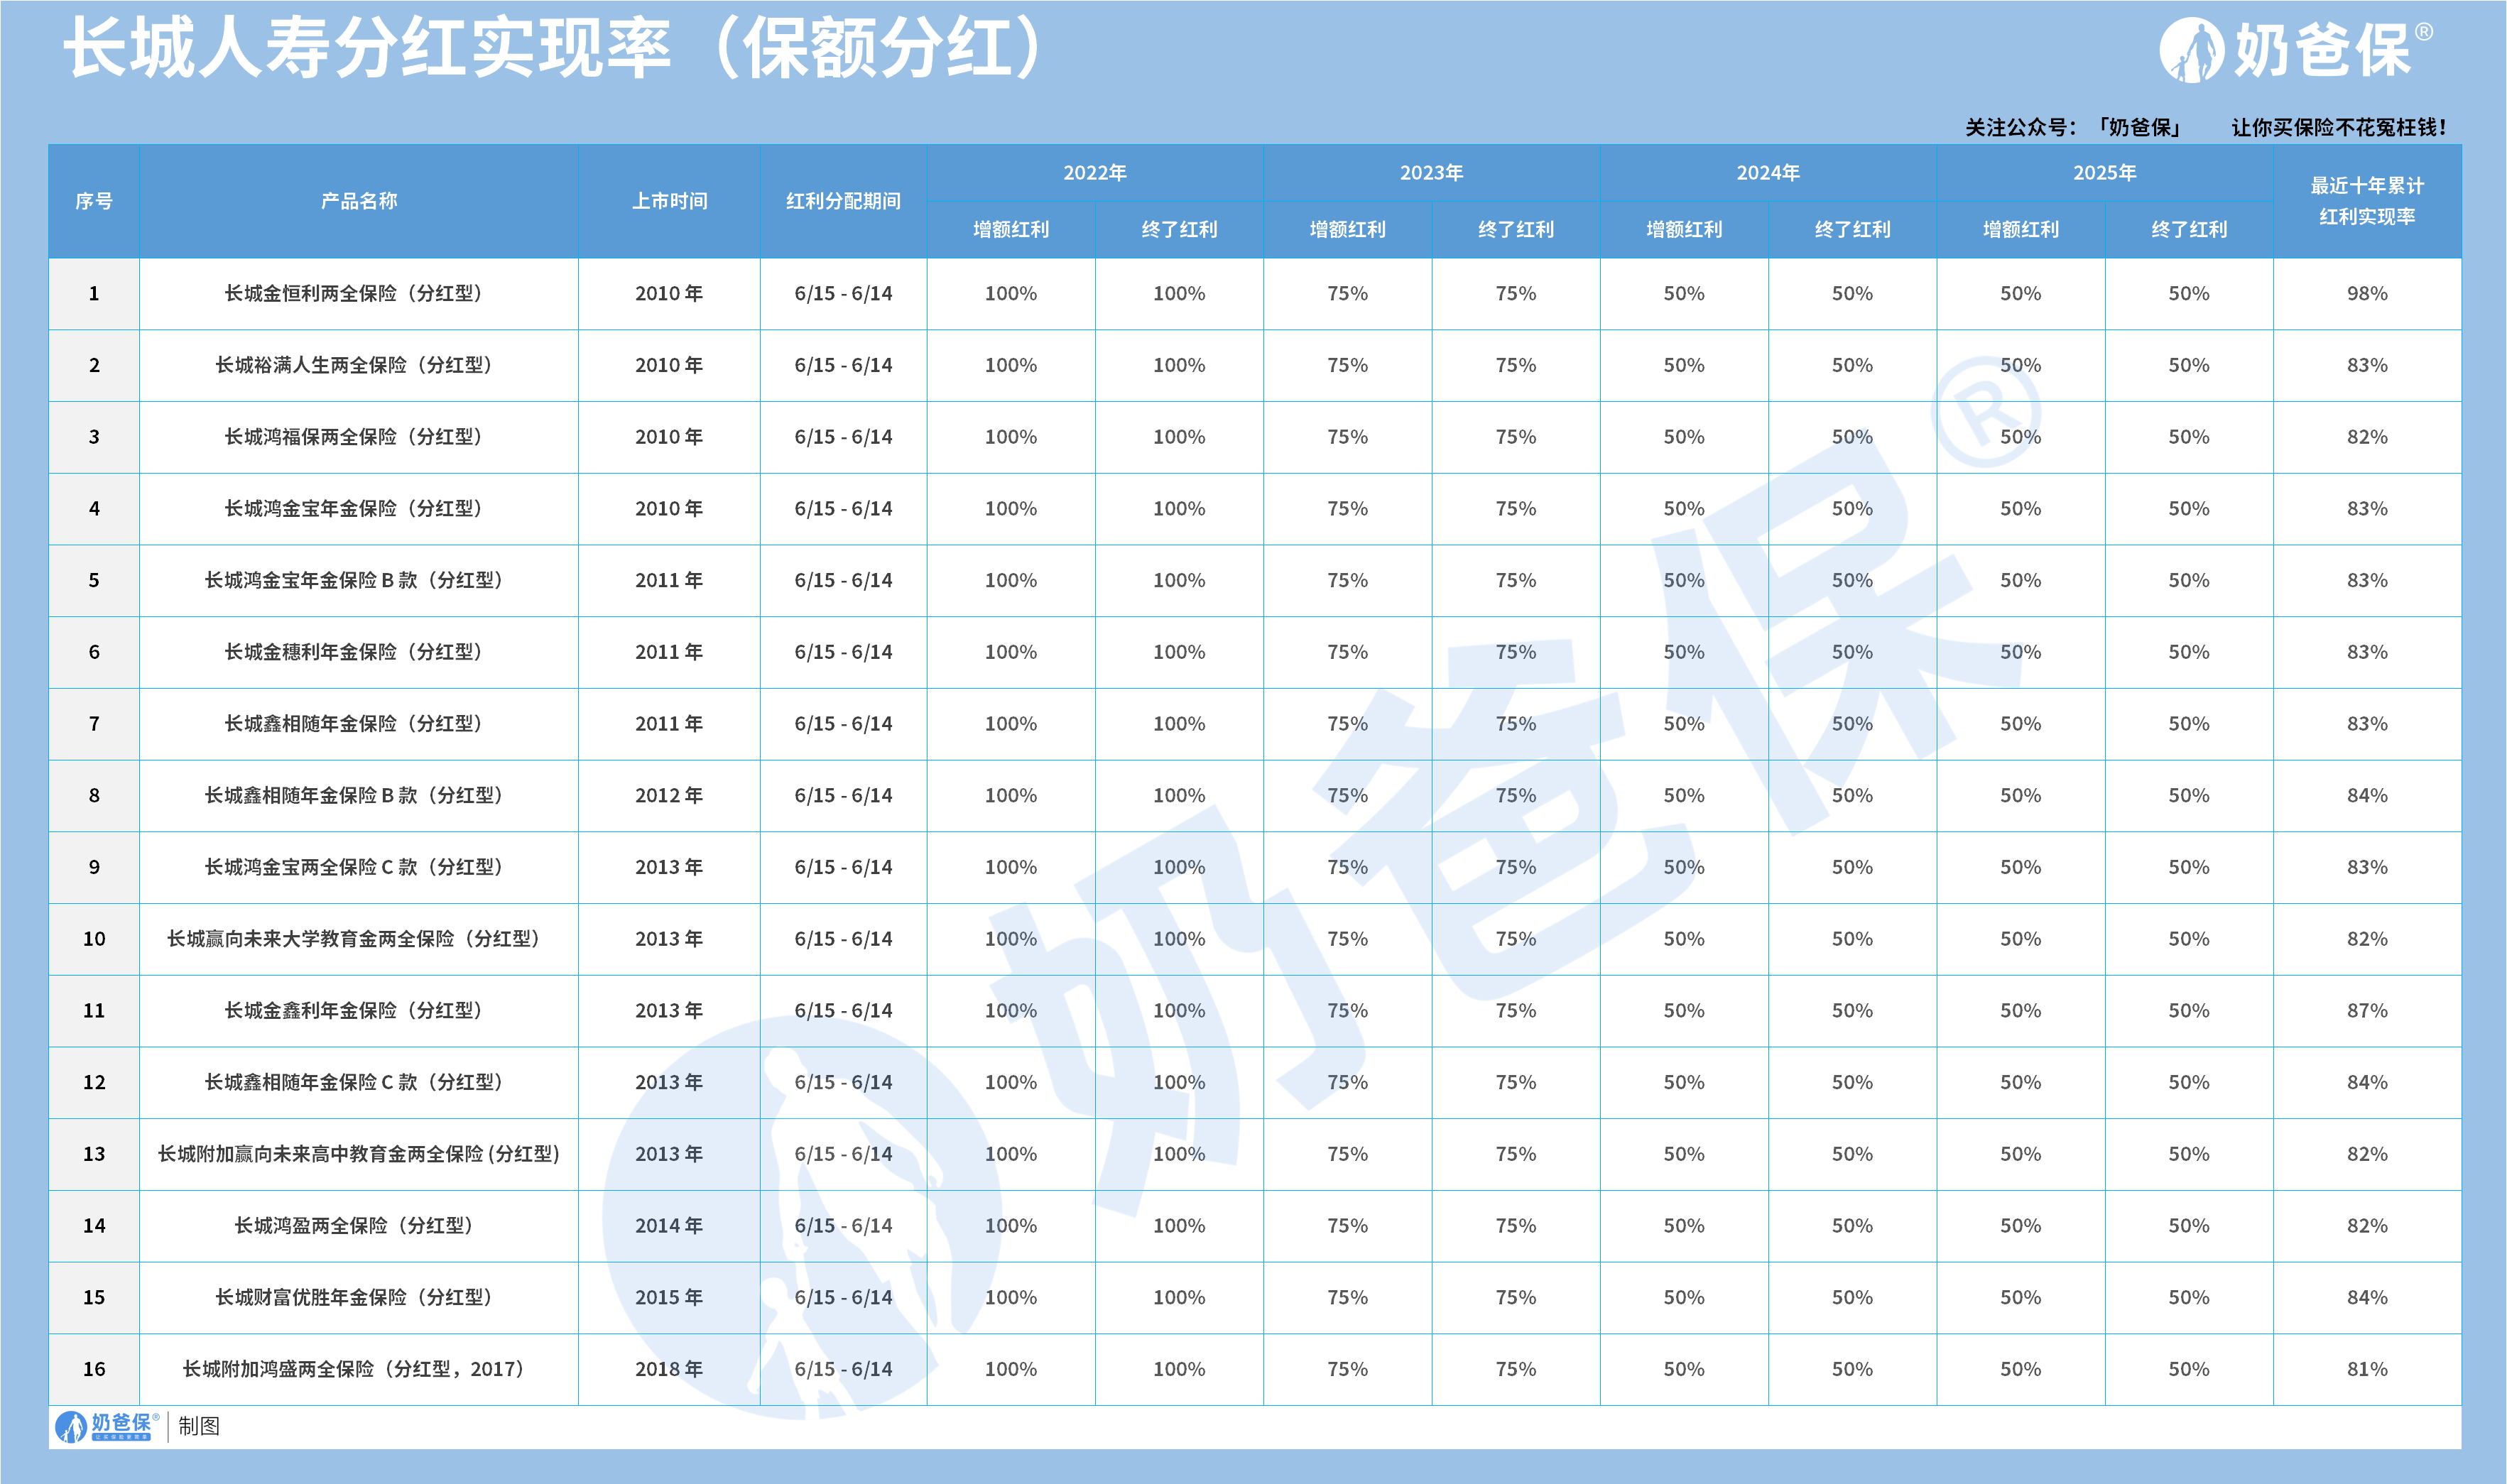Click row number 16 in 序号 column
2507x1484 pixels.
(x=94, y=1369)
